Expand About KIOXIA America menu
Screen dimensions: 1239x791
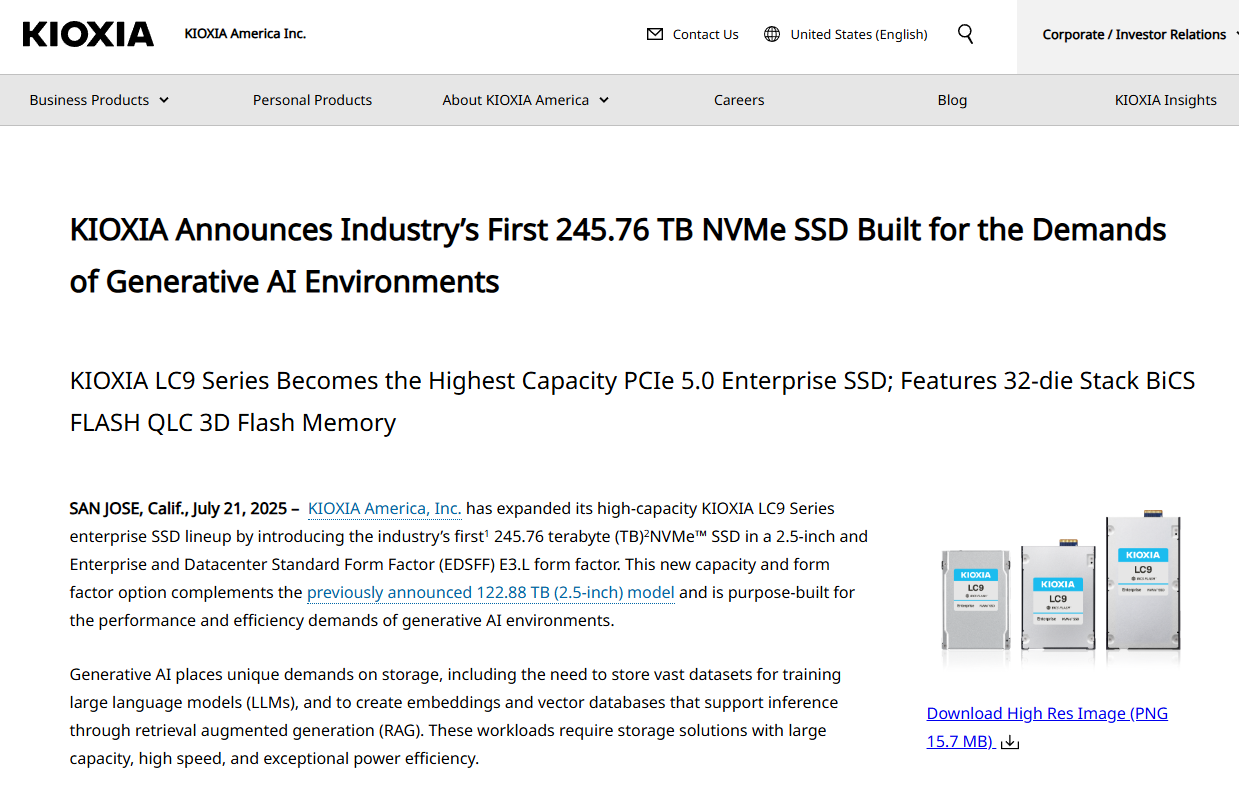526,100
